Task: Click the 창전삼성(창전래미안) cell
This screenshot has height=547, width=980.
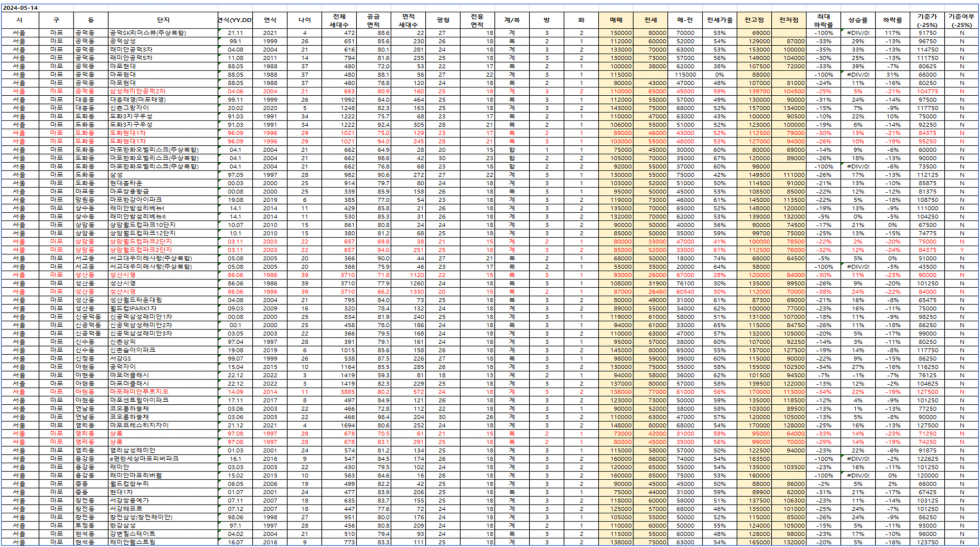Action: point(163,517)
